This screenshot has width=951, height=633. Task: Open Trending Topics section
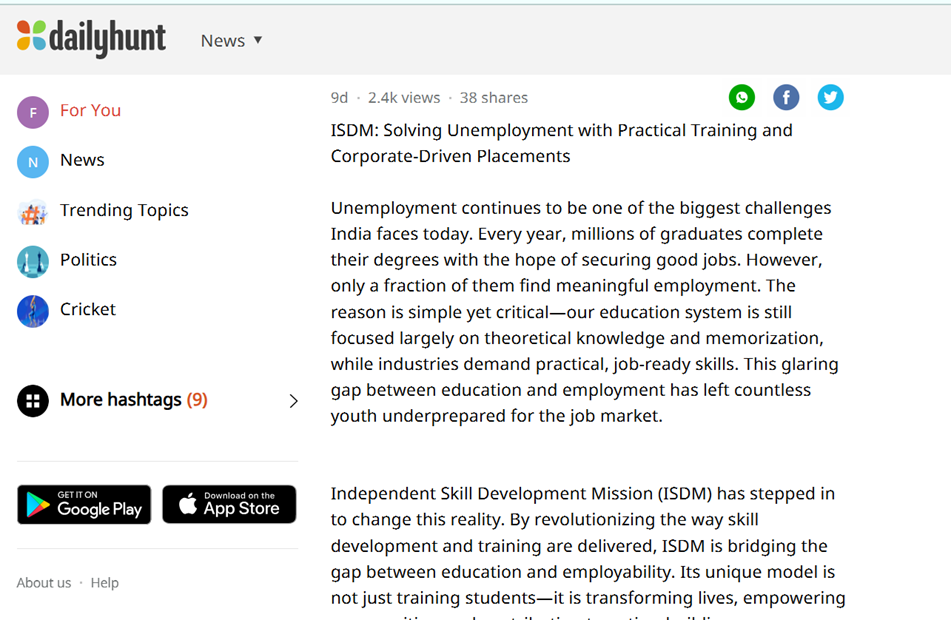124,210
